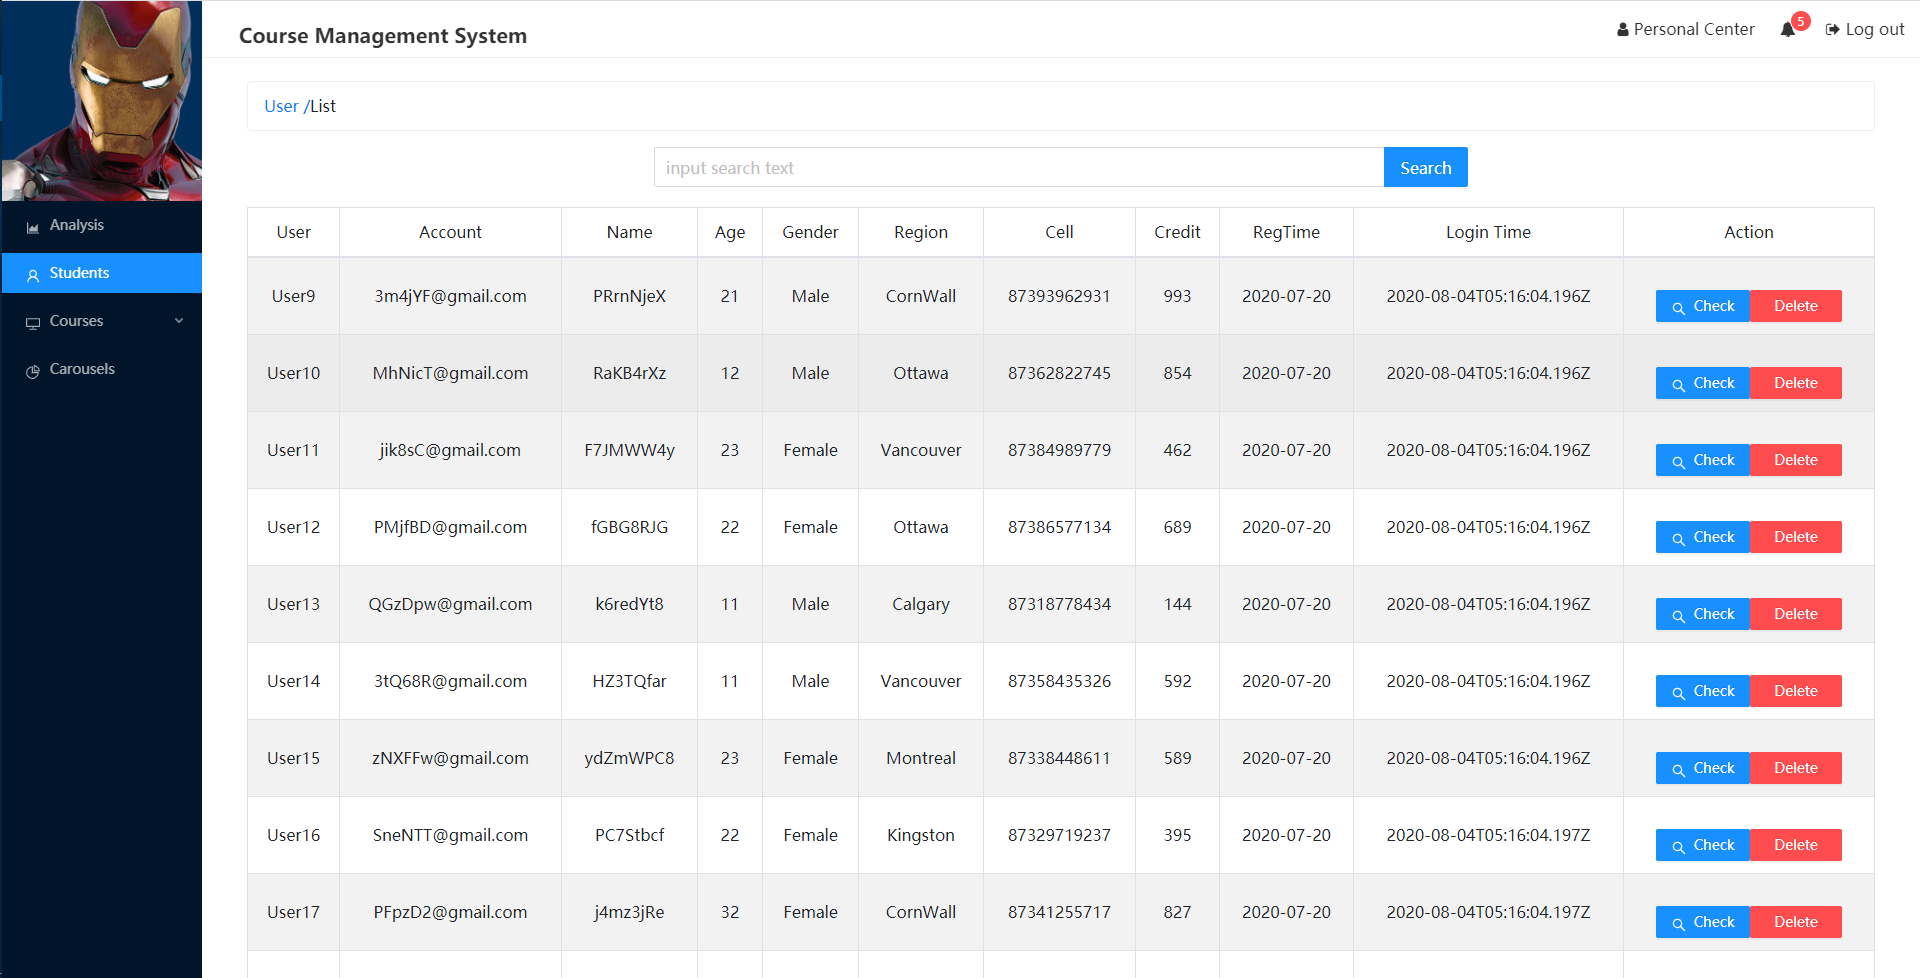Go to the Carousels menu item
This screenshot has width=1920, height=978.
click(101, 369)
